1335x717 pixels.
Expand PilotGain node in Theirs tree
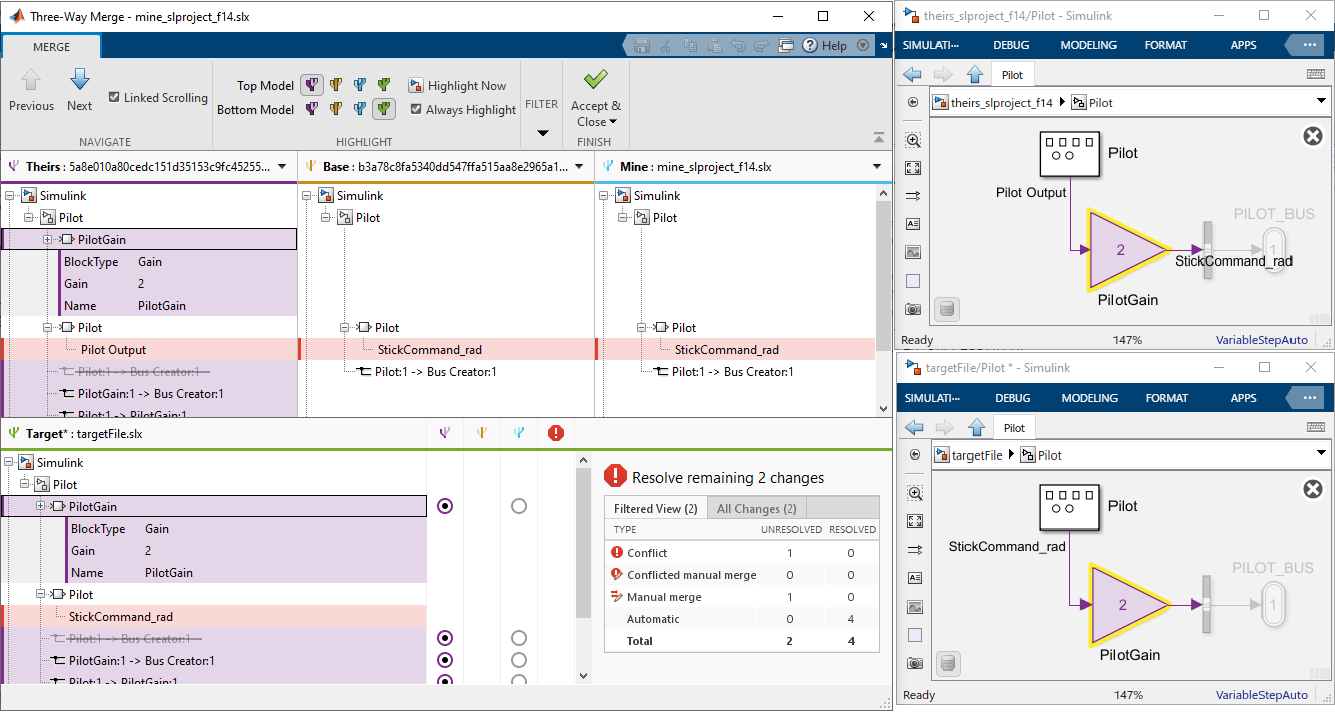[x=48, y=239]
